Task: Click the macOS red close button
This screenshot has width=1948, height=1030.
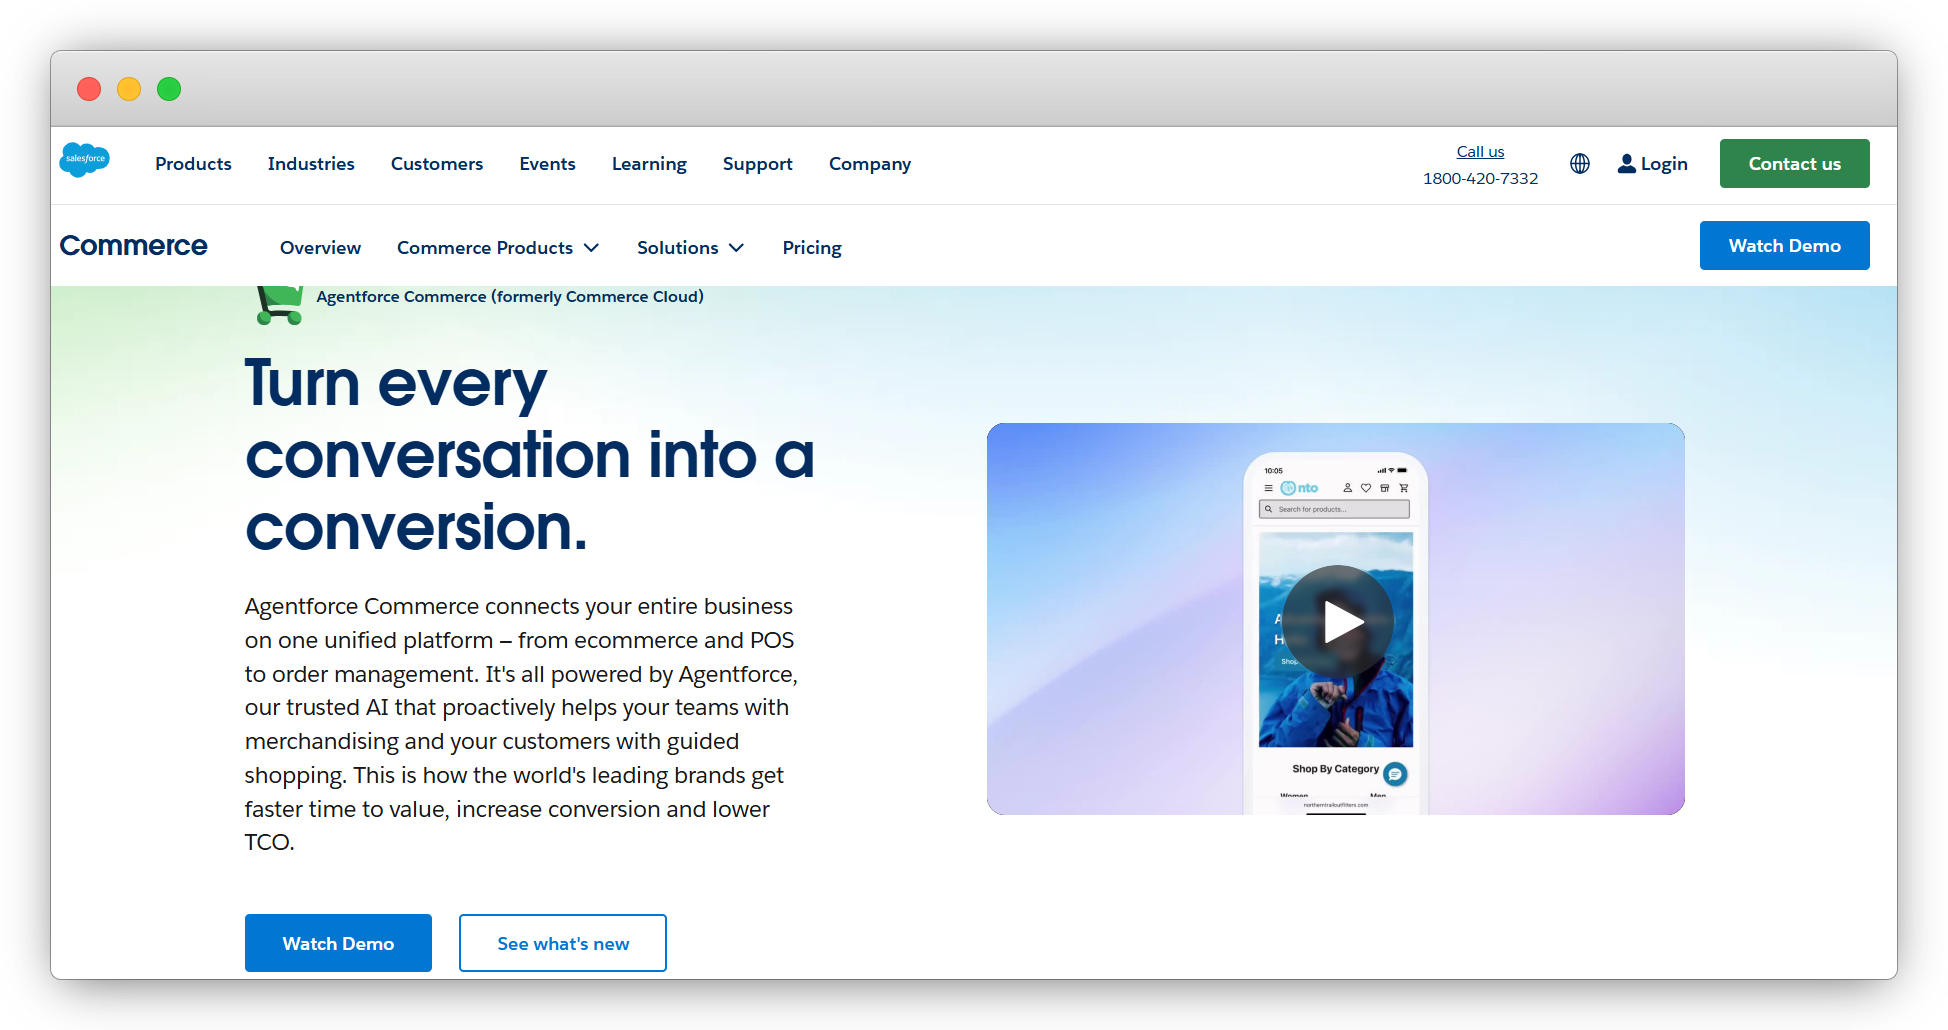Action: pyautogui.click(x=89, y=89)
